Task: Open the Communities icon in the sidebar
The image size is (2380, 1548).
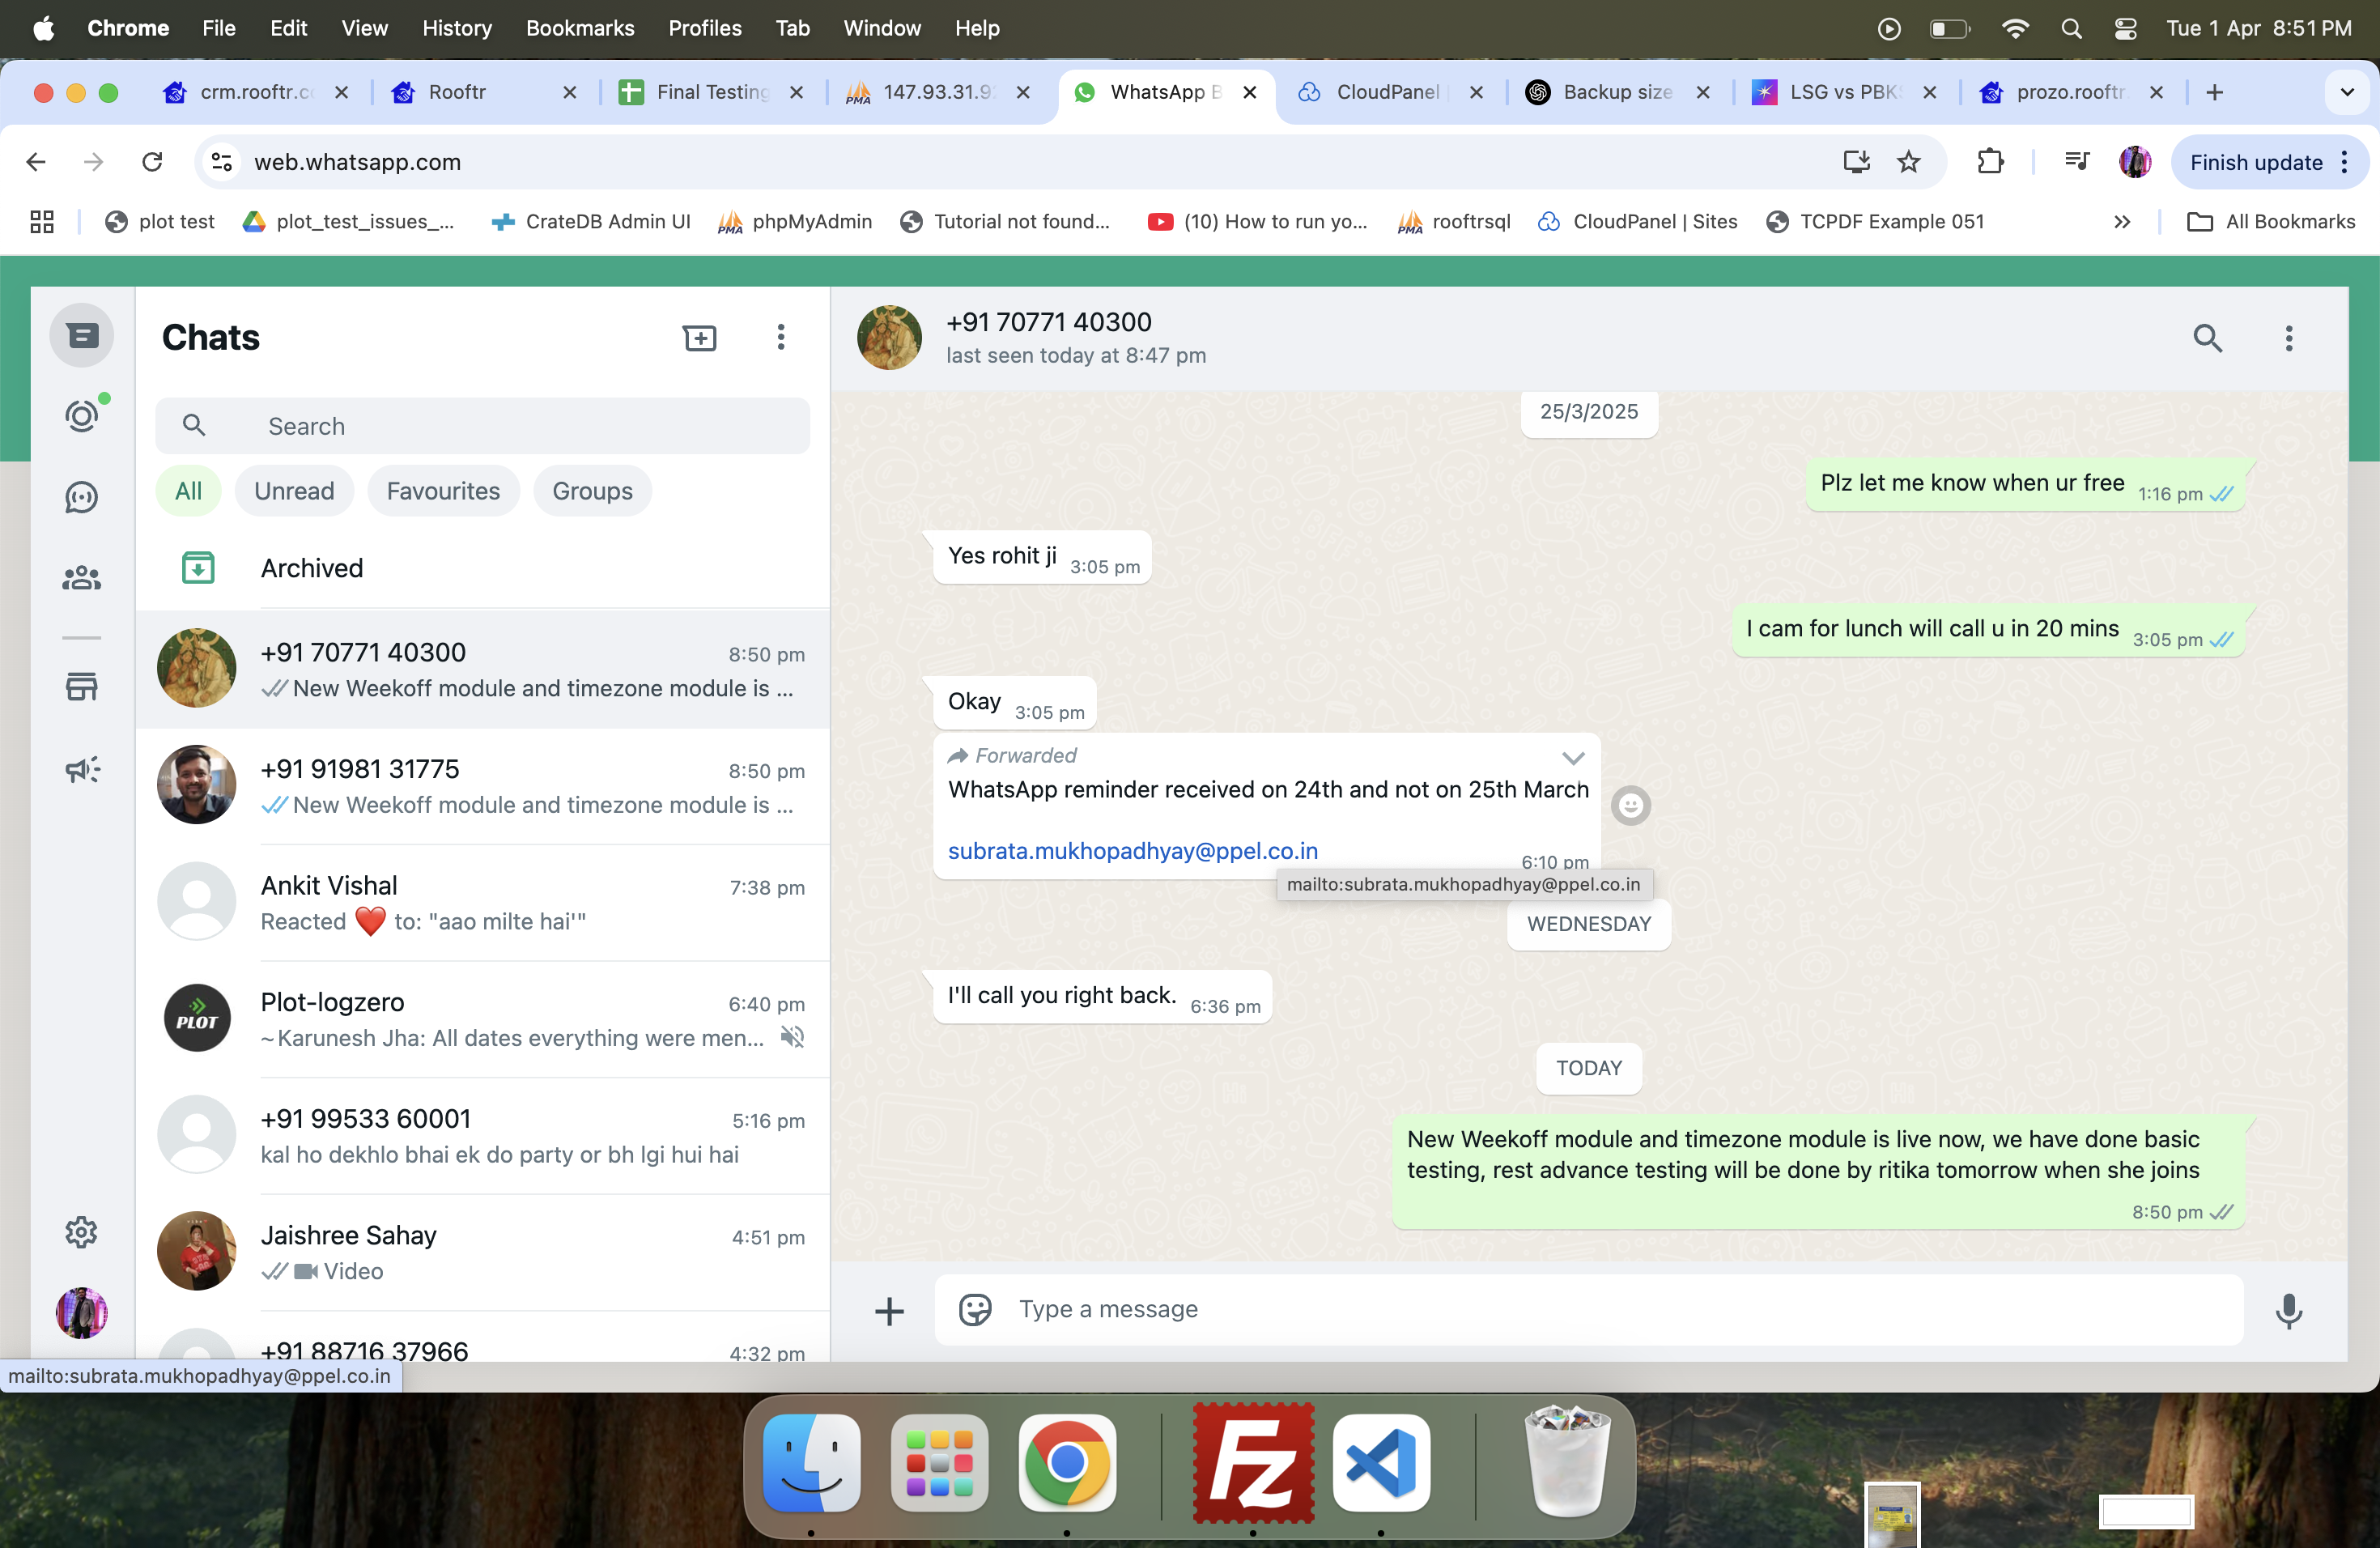Action: [82, 578]
